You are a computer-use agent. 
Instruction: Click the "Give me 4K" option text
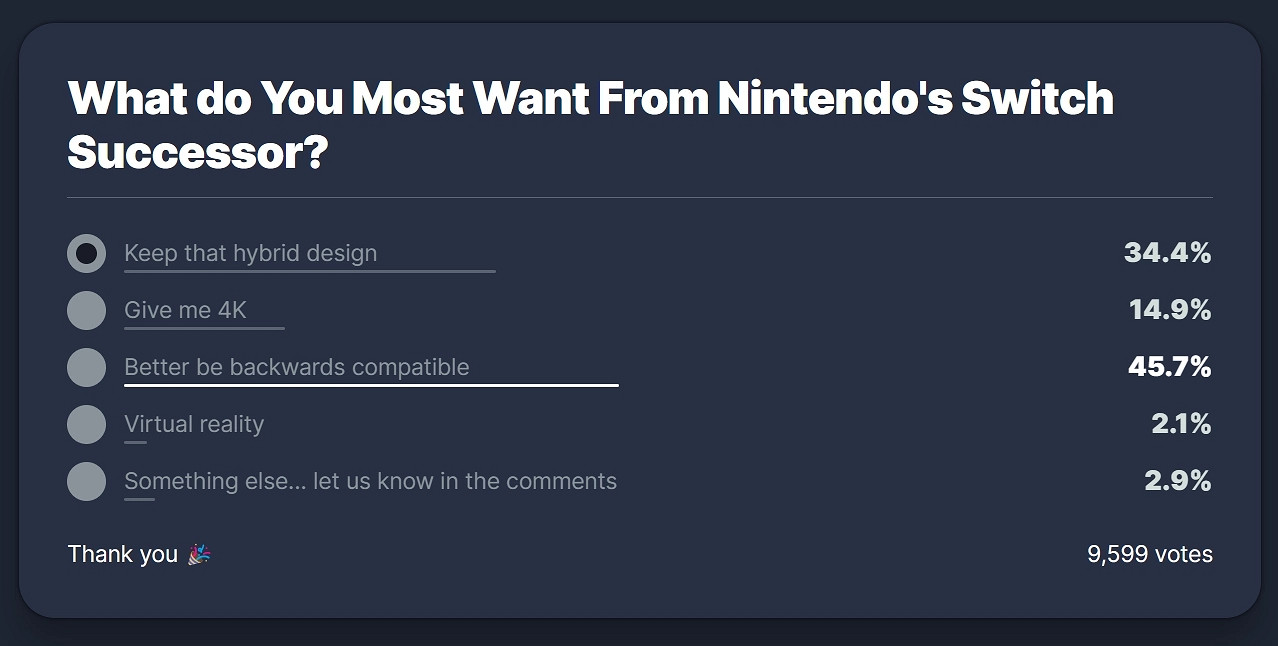click(185, 310)
